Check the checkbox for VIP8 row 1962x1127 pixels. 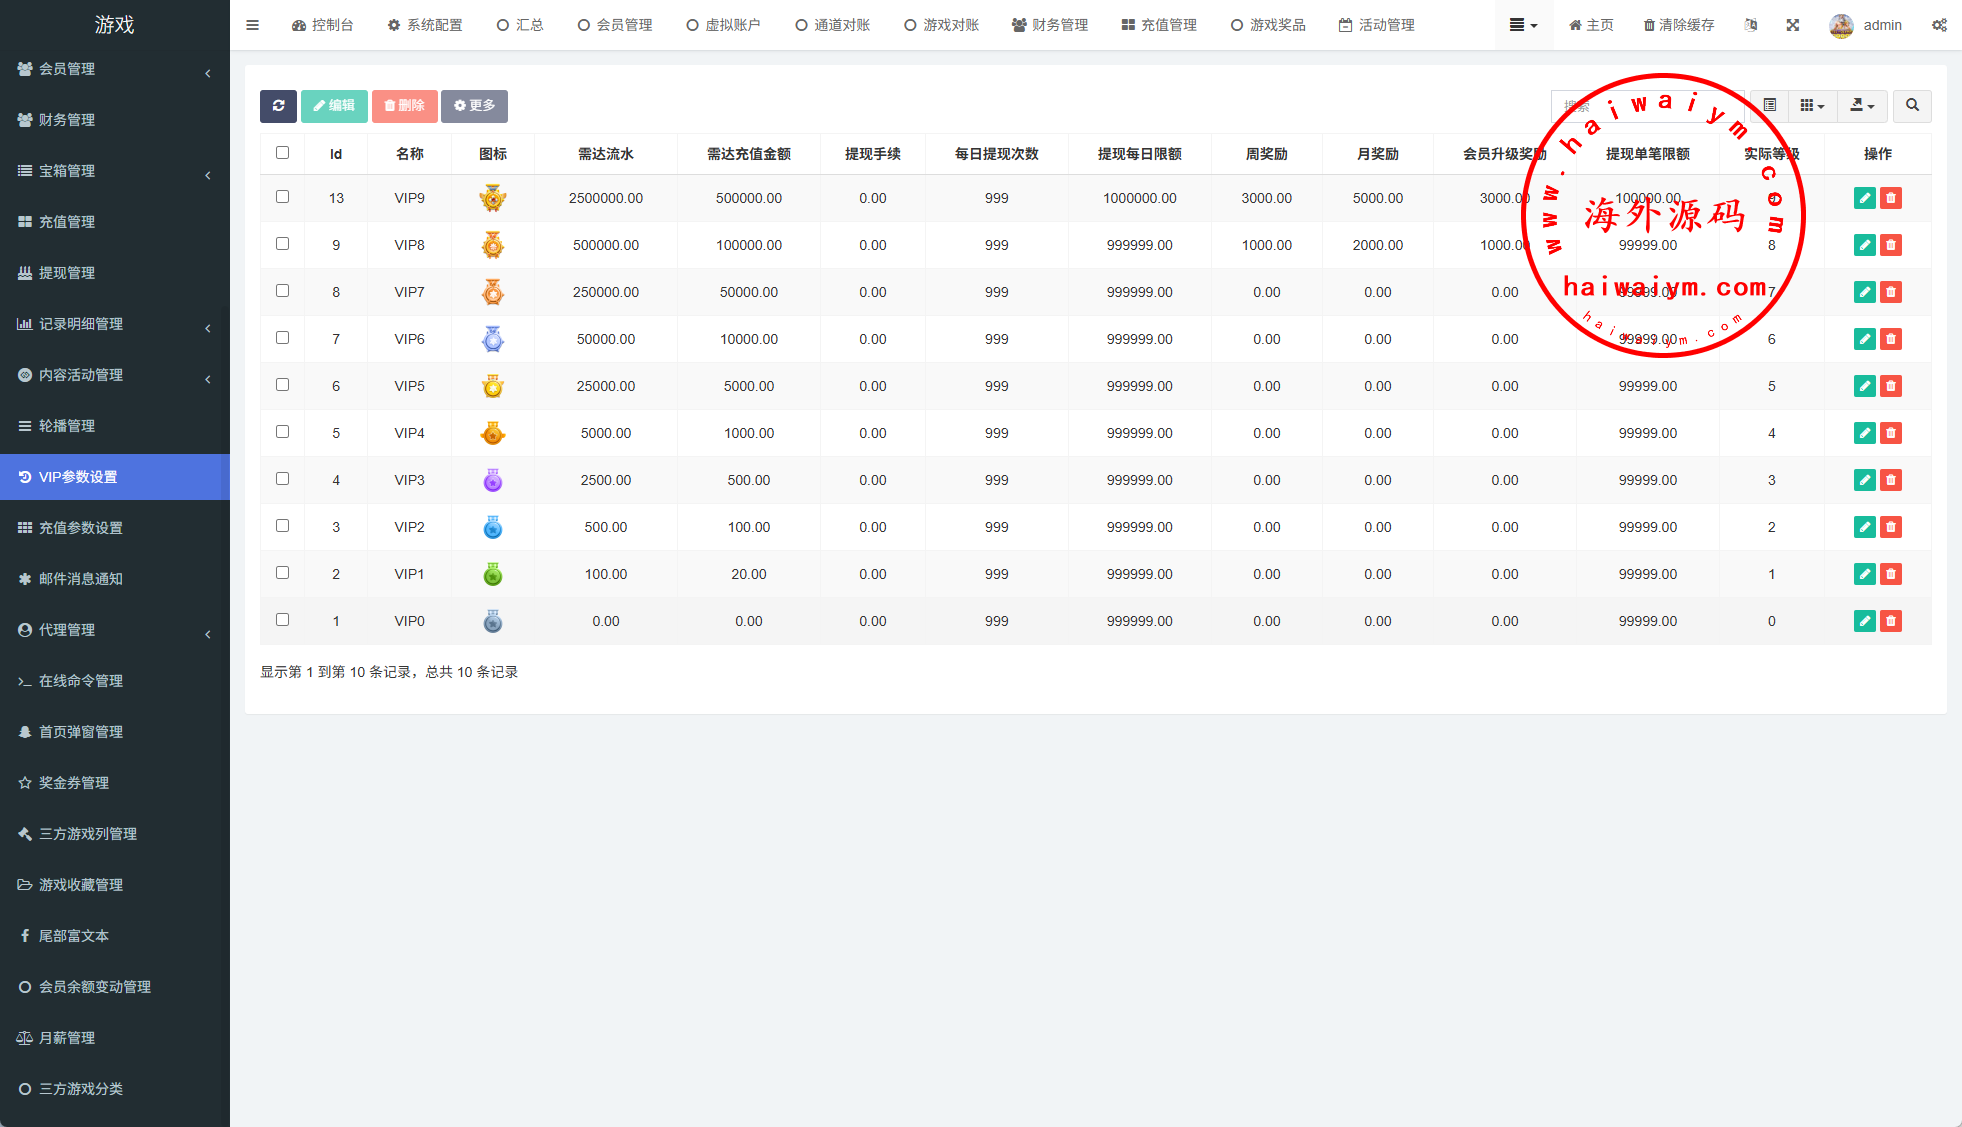[282, 244]
